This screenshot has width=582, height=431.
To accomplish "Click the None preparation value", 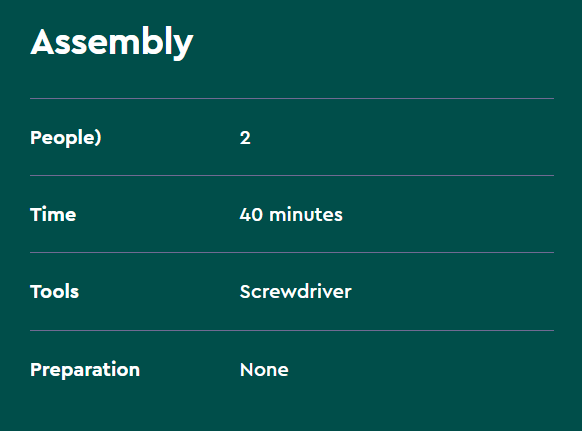I will [264, 370].
